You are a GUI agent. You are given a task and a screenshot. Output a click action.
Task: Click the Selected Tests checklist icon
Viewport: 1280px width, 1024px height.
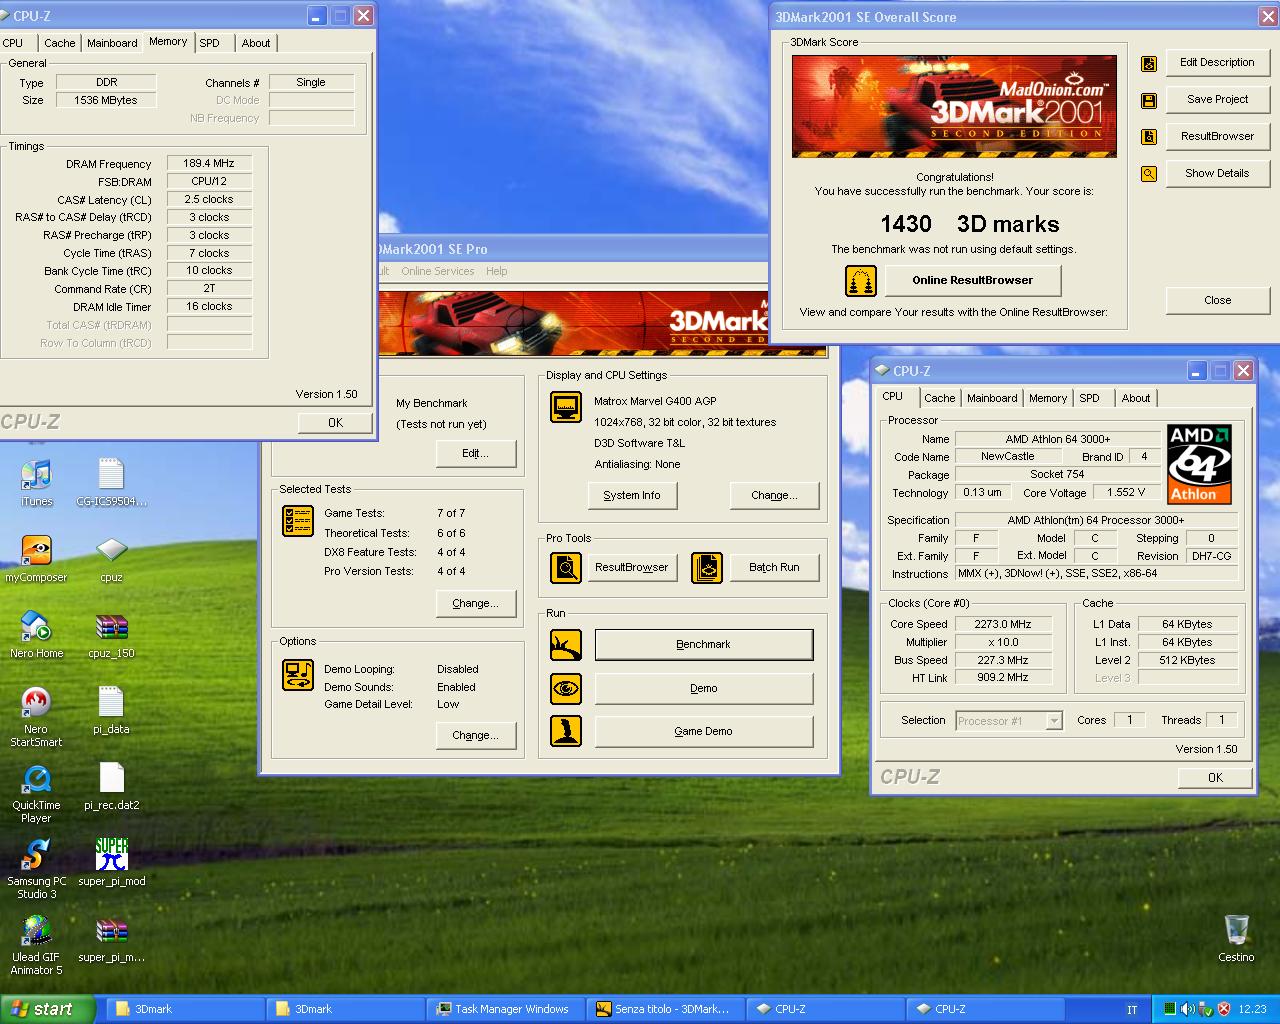[298, 521]
